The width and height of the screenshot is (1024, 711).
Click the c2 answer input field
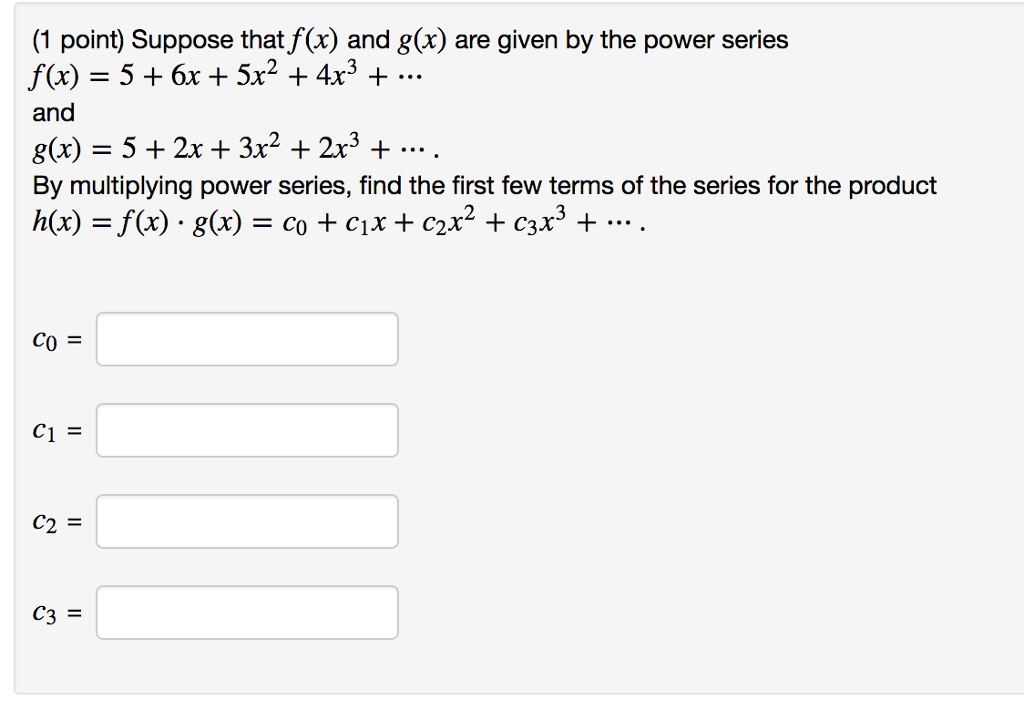point(246,520)
